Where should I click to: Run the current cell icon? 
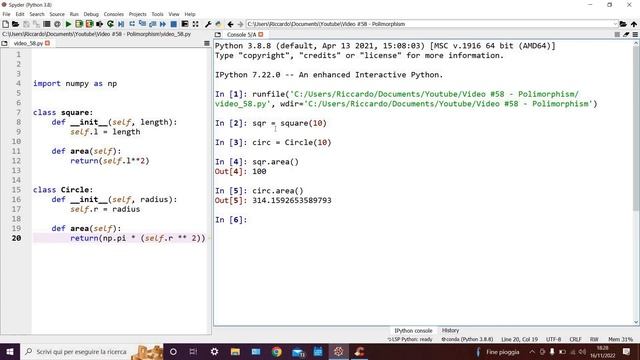click(79, 24)
